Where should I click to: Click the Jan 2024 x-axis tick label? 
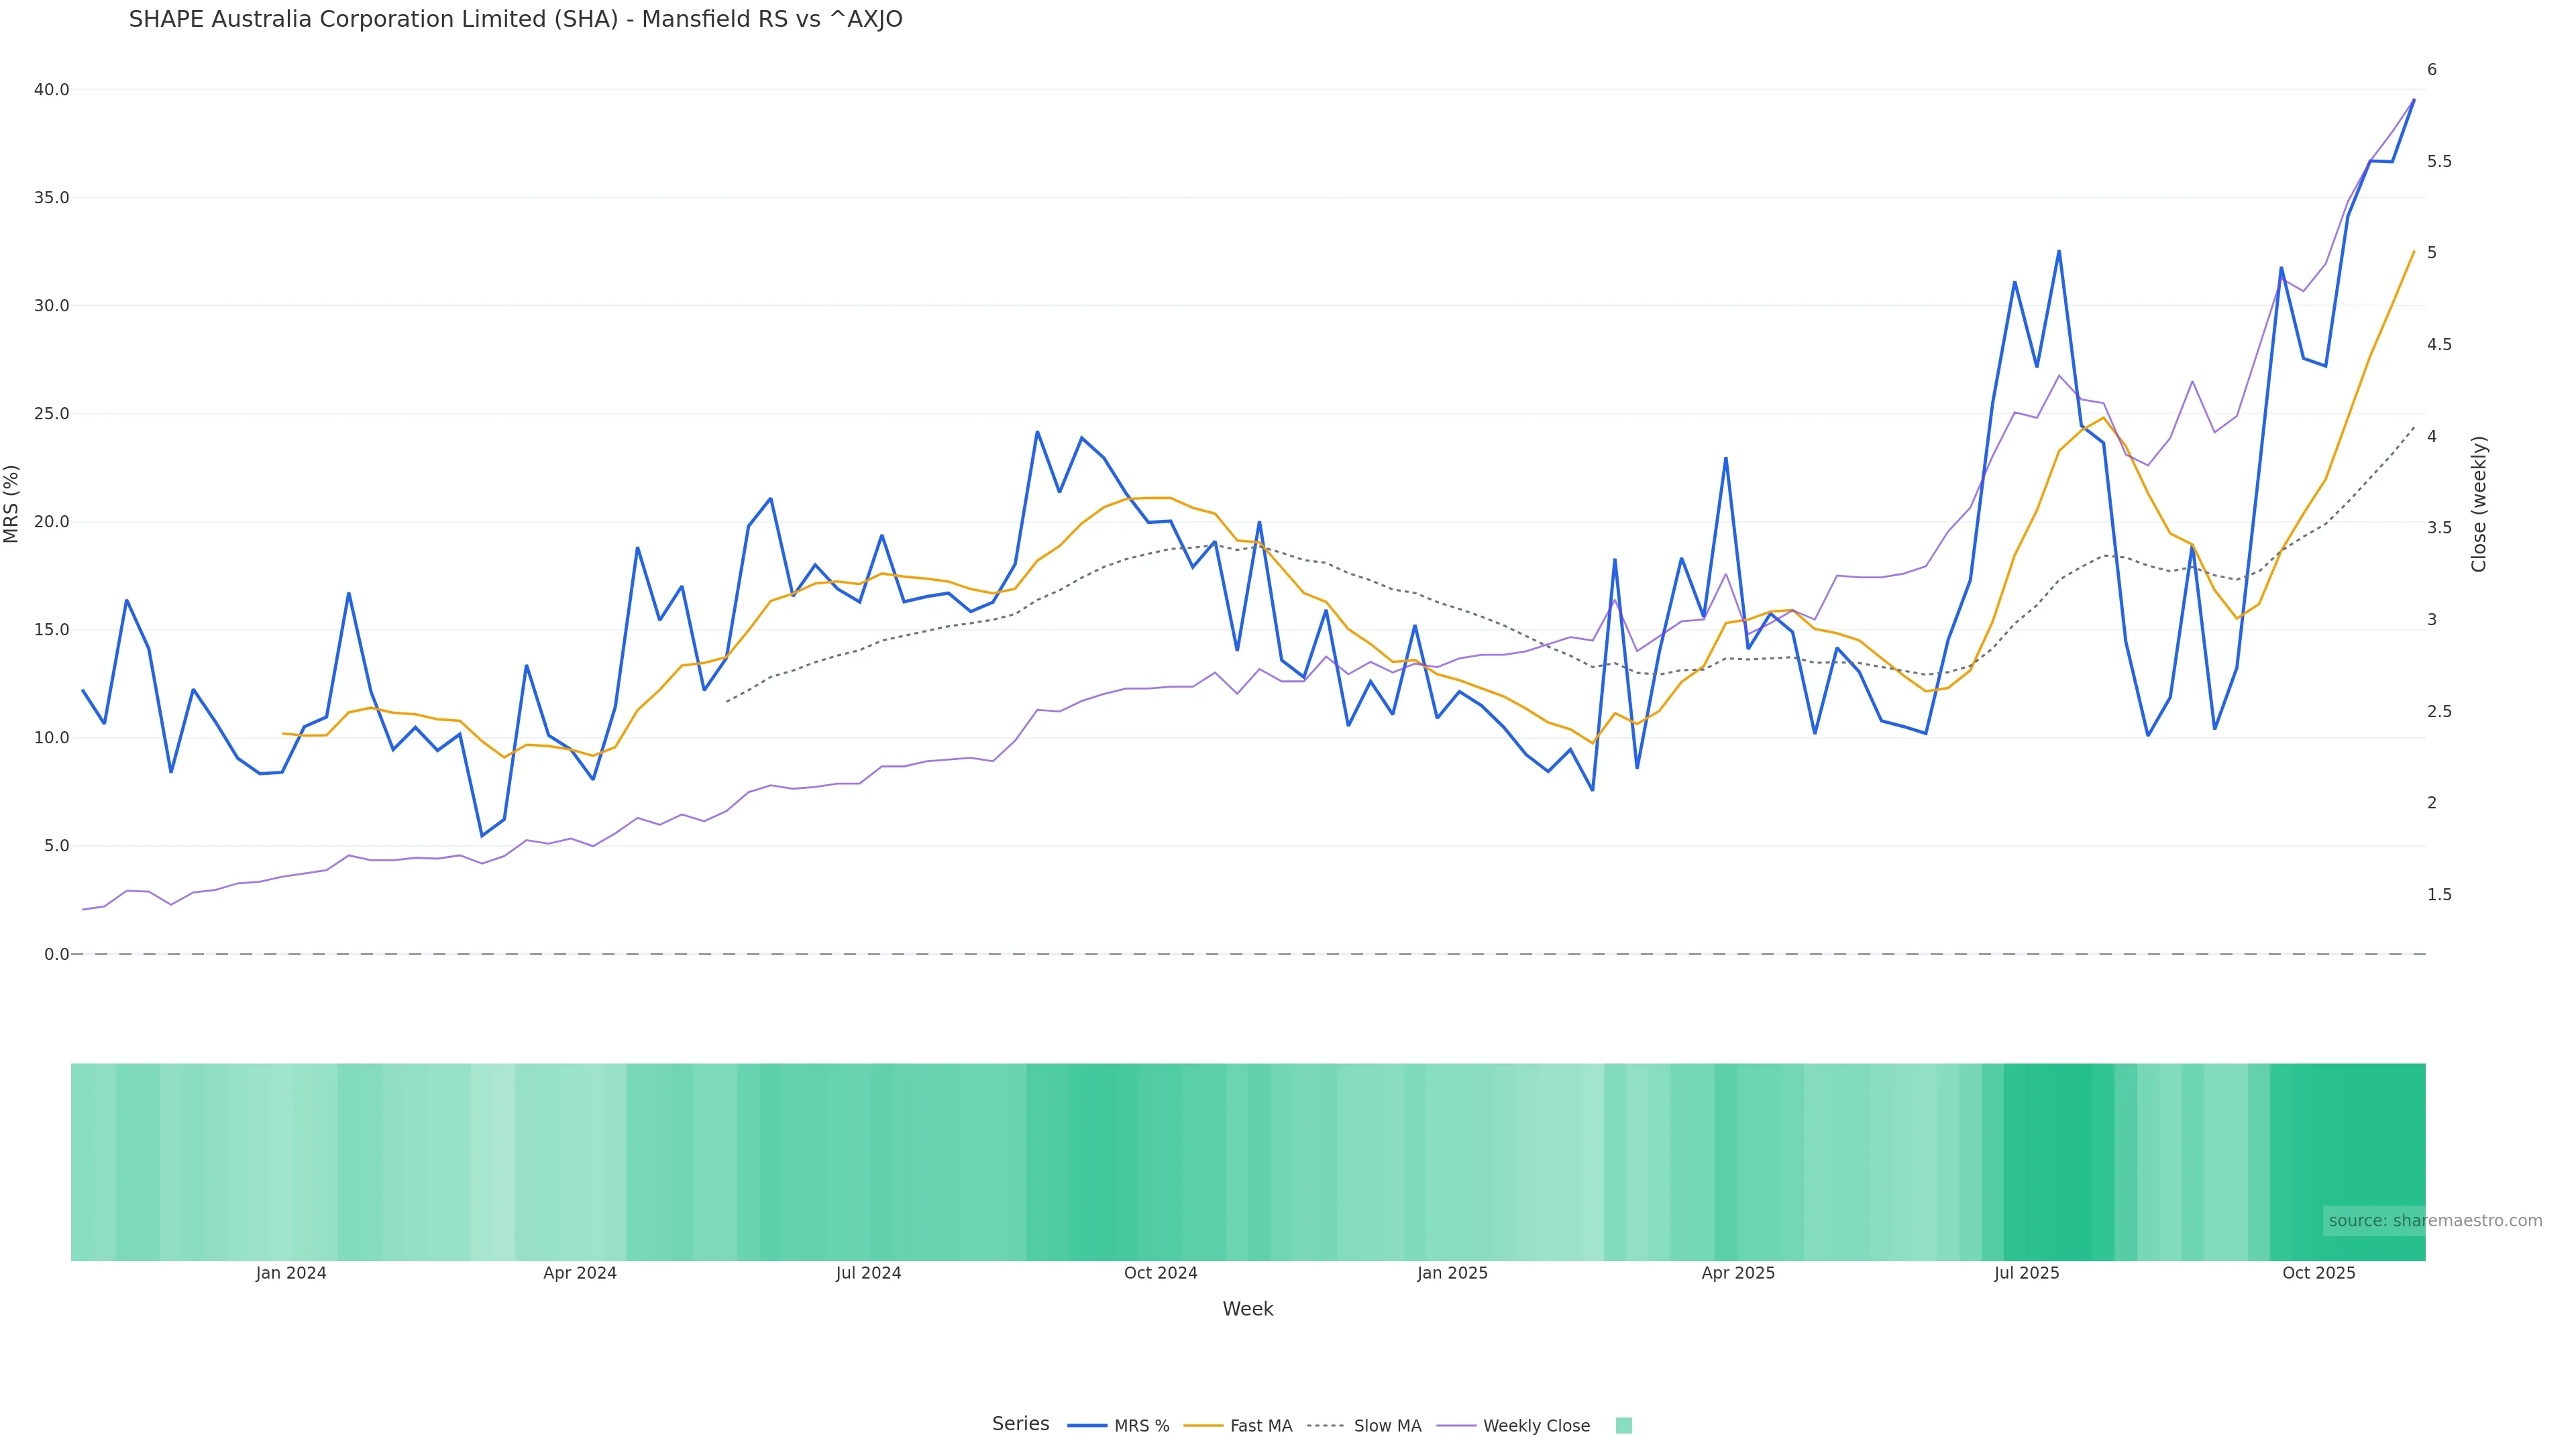(x=291, y=1273)
